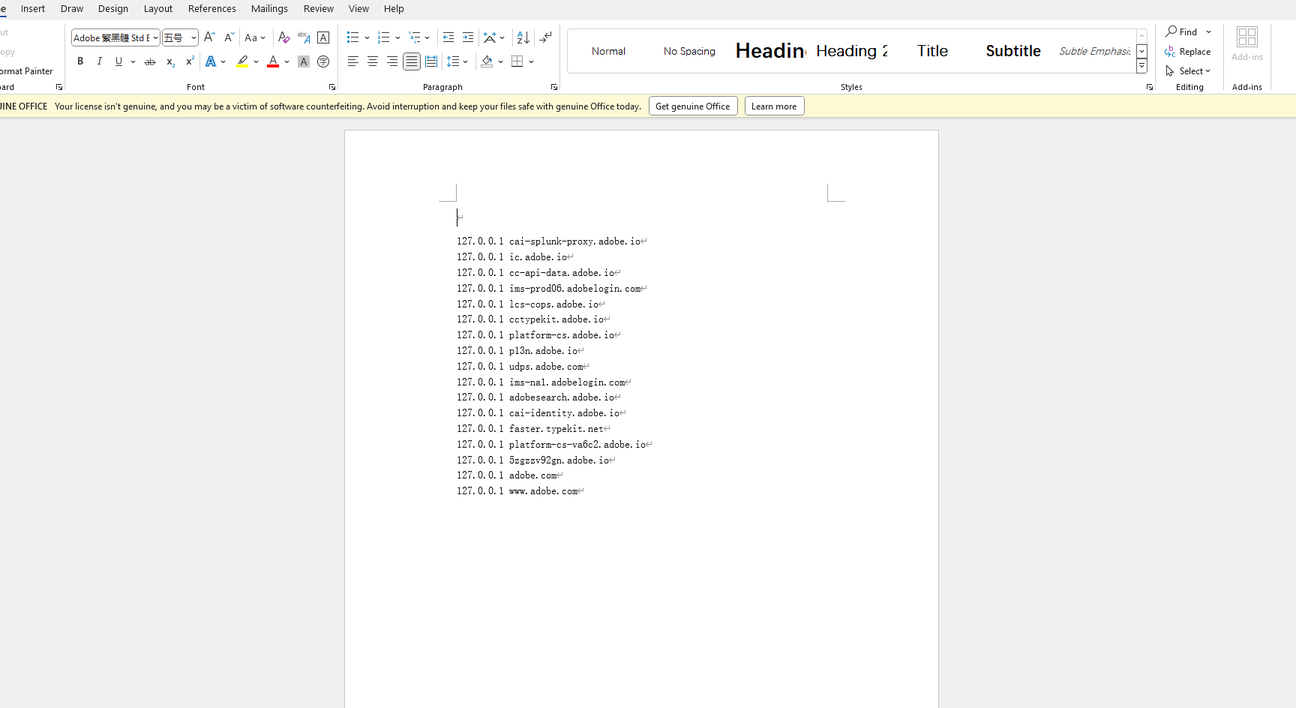Open the Insert tab

coord(33,9)
